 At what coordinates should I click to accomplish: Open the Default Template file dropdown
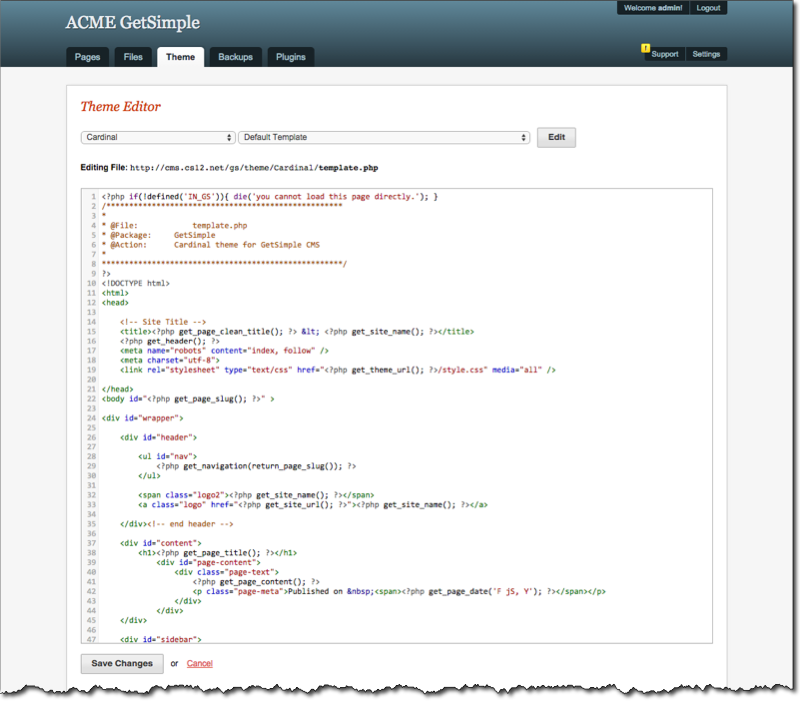coord(383,137)
